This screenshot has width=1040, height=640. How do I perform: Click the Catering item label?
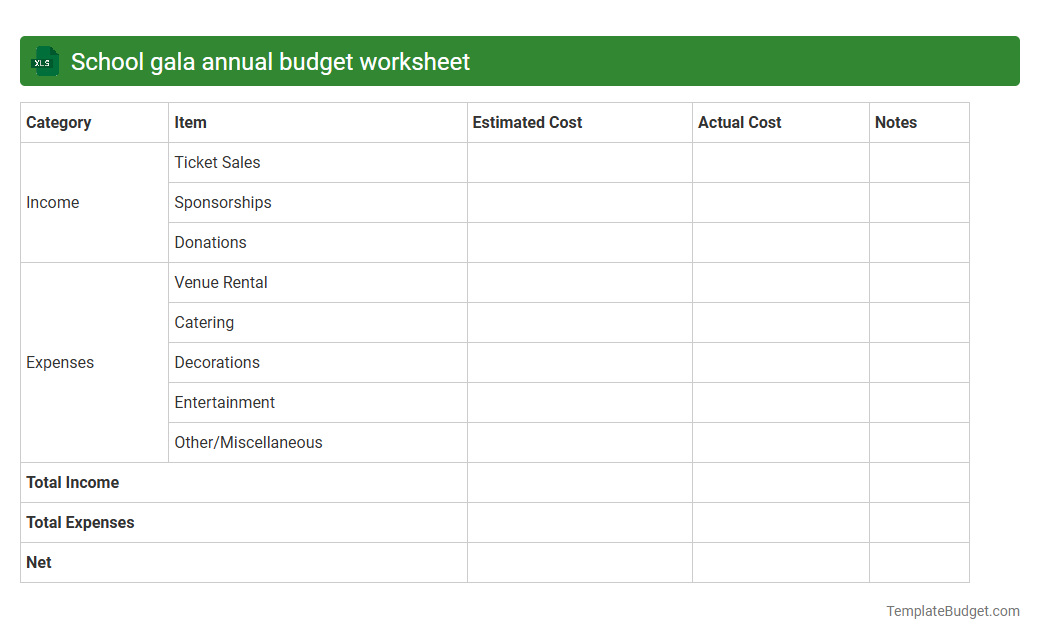204,322
